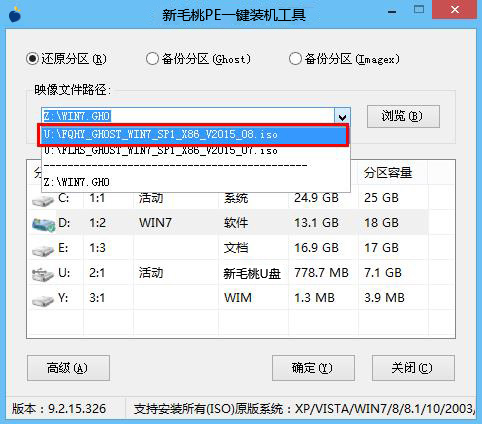Open 高级(A) advanced options

pyautogui.click(x=68, y=368)
